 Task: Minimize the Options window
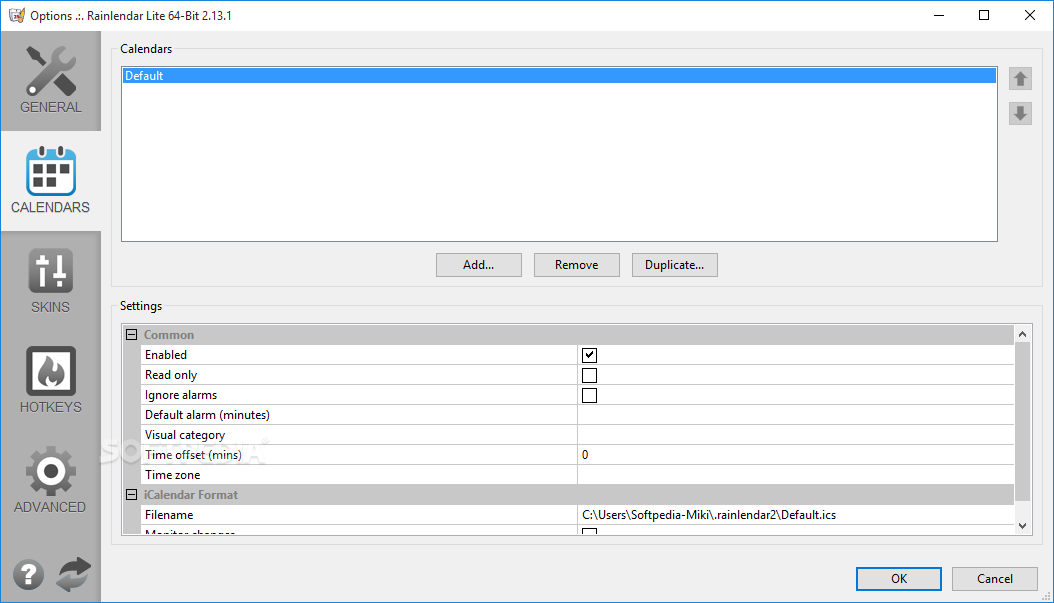939,15
